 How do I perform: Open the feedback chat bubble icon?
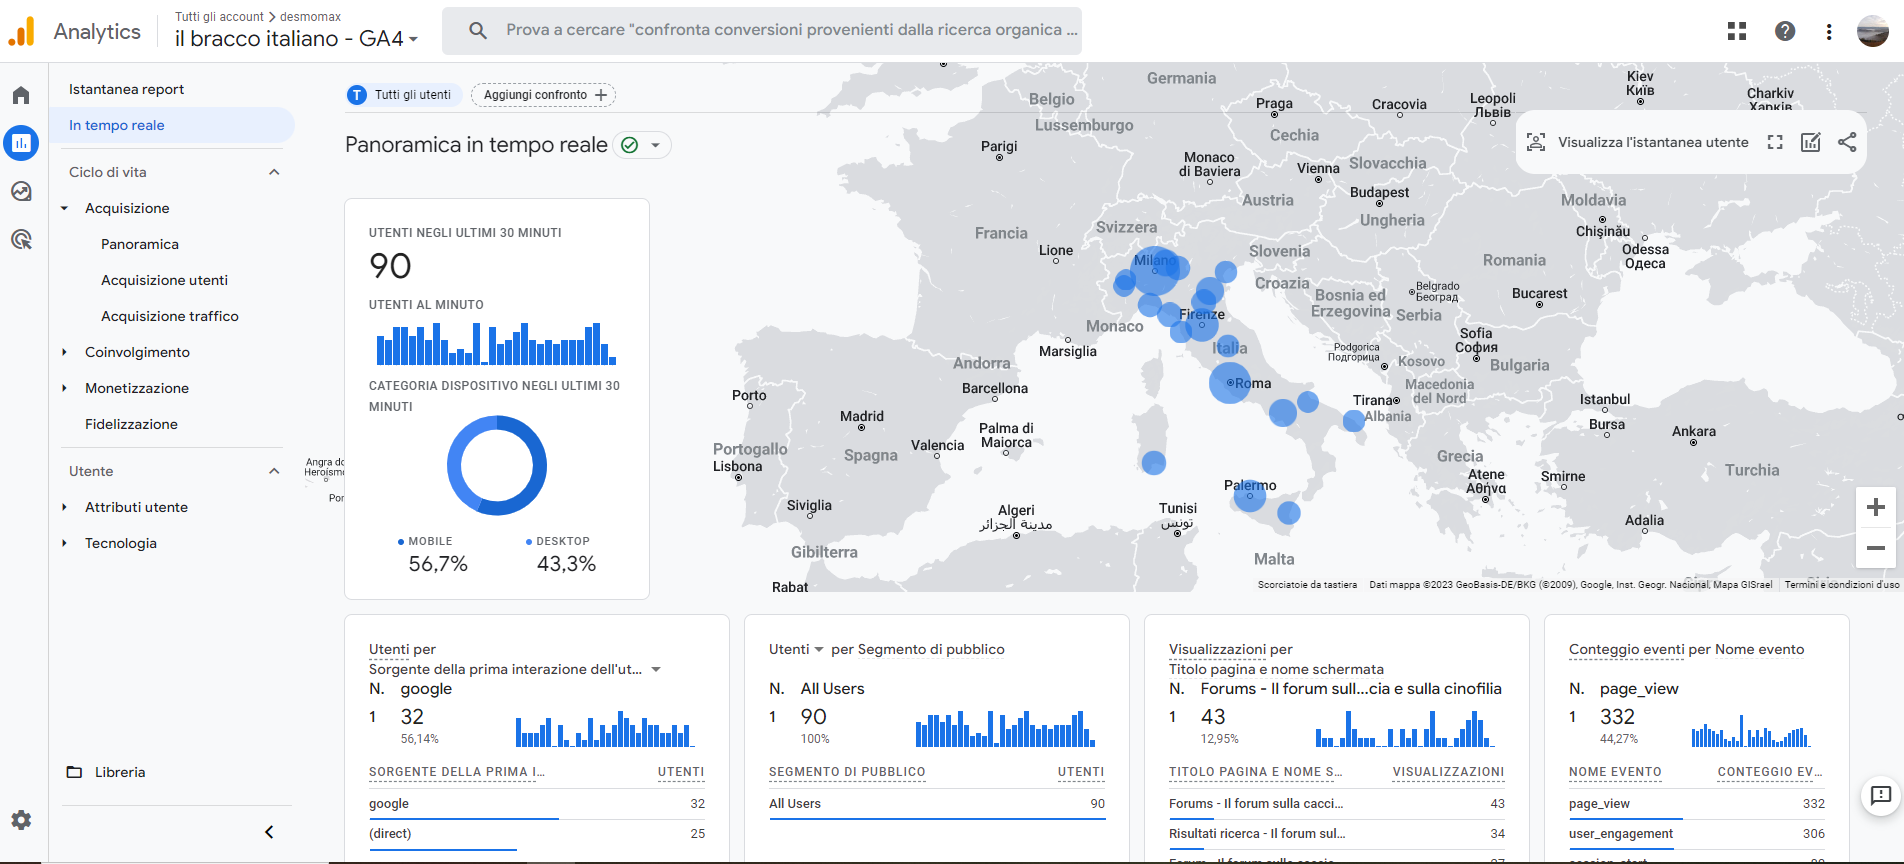click(1880, 796)
